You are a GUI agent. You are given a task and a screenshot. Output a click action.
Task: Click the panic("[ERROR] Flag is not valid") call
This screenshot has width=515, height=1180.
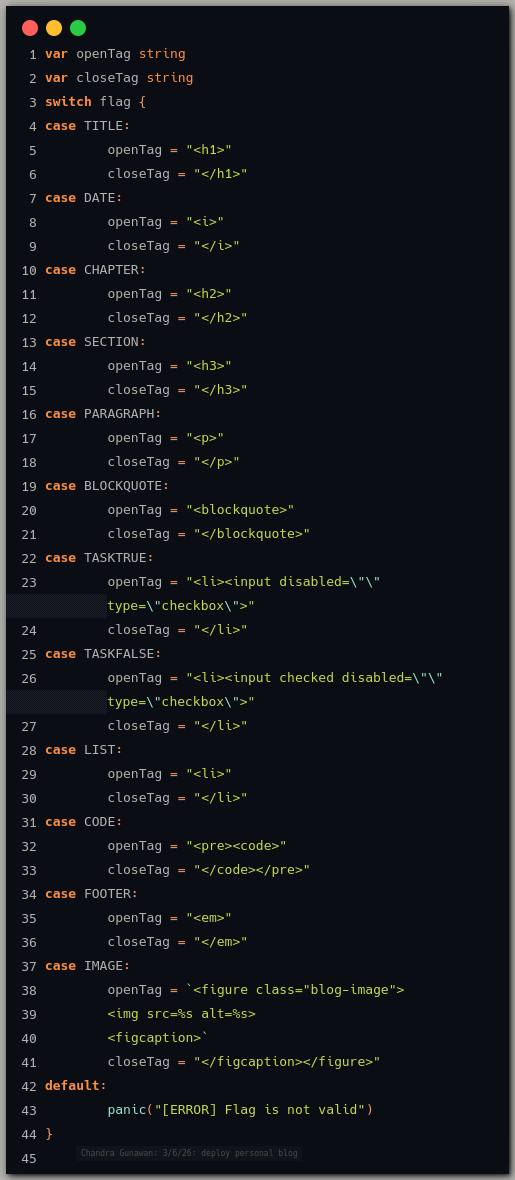coord(240,1110)
